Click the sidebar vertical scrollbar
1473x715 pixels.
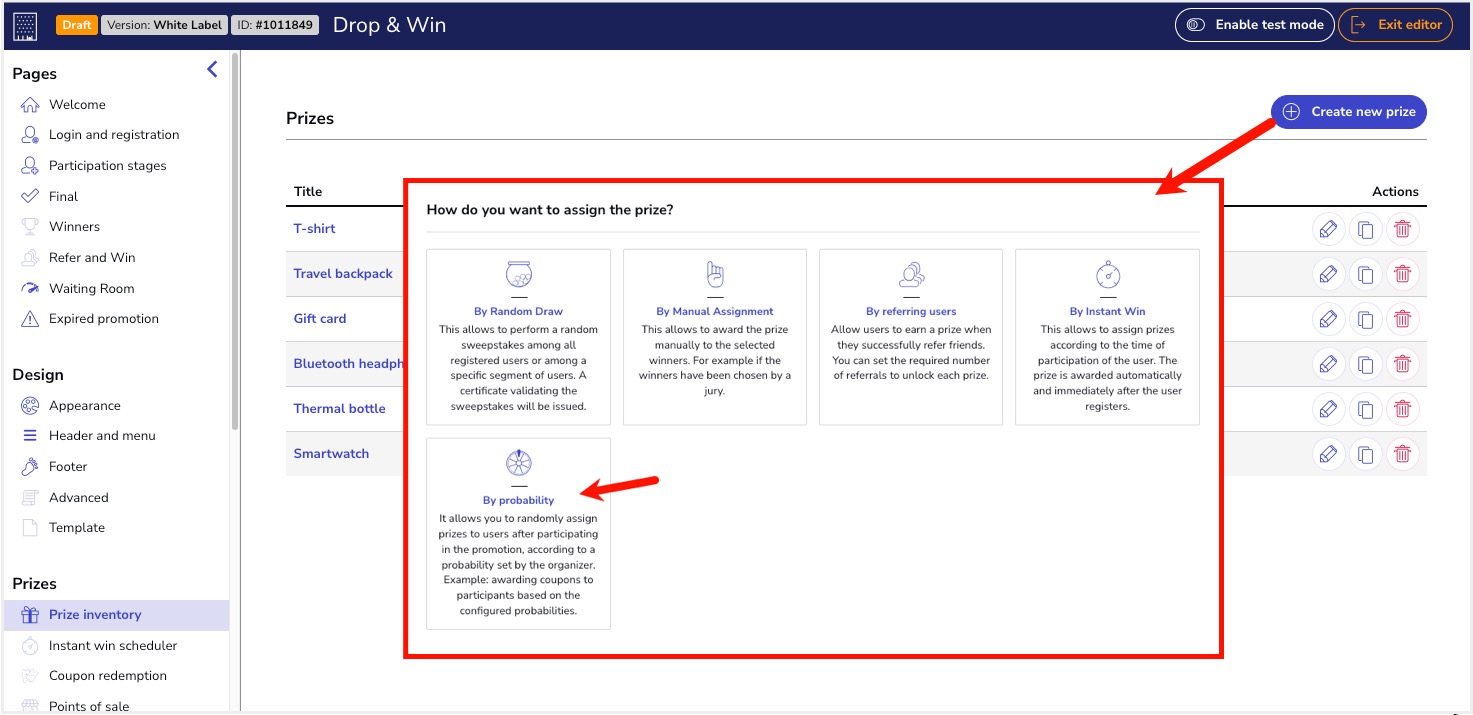coord(235,240)
